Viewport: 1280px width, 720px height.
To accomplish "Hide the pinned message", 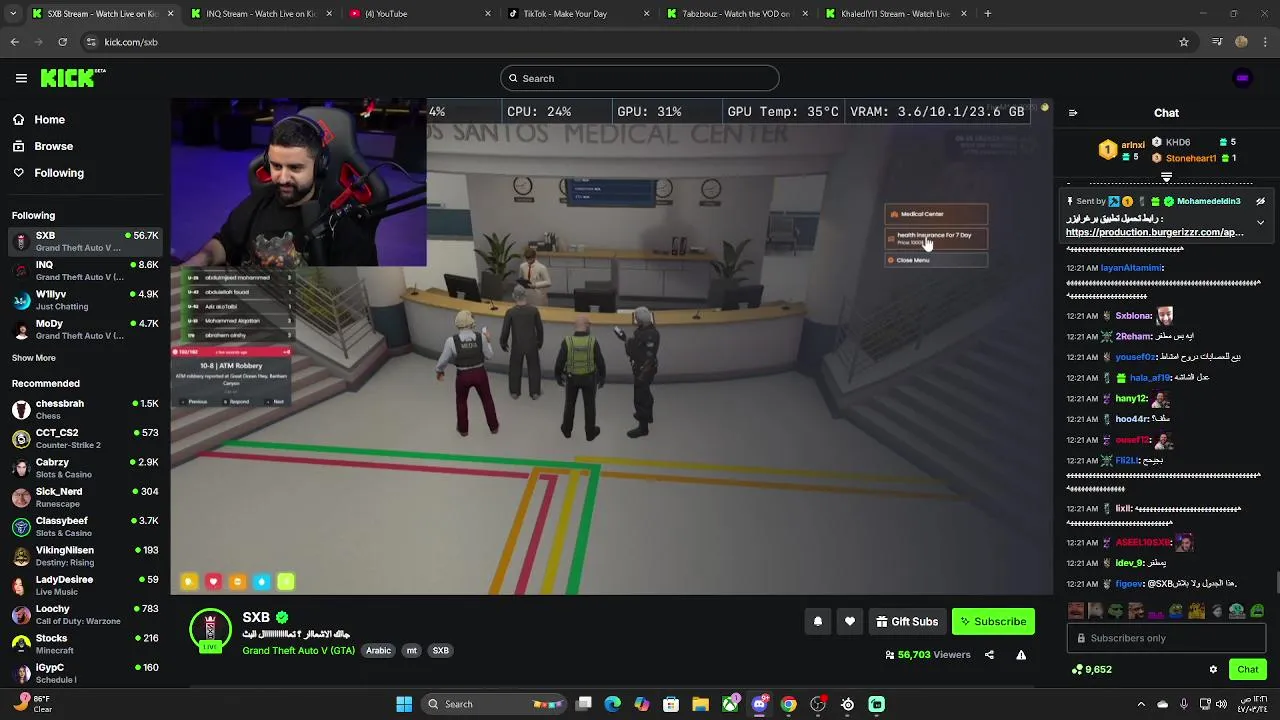I will click(1260, 201).
